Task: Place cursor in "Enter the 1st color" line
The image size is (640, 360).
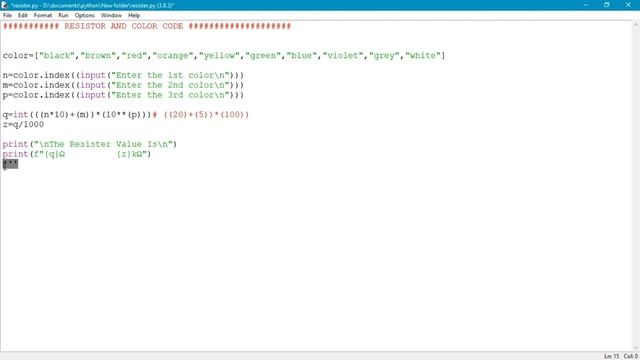Action: click(x=123, y=75)
